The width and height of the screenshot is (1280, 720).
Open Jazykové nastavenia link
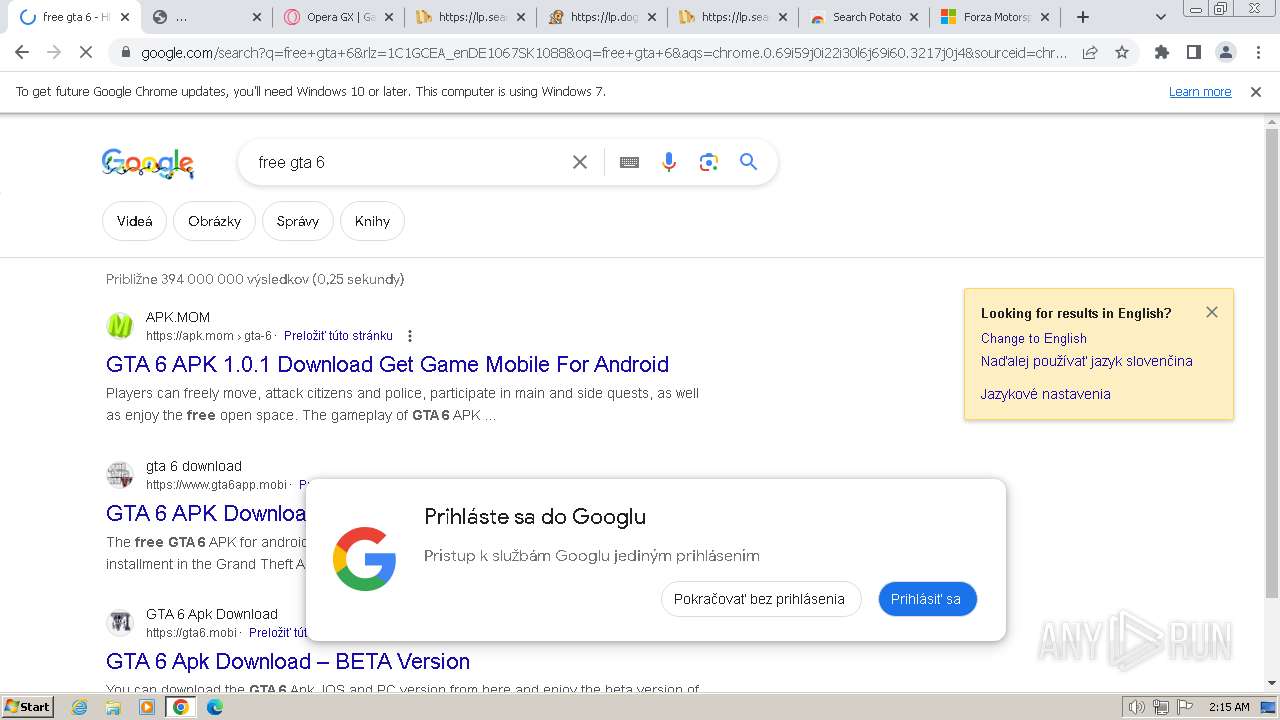pyautogui.click(x=1045, y=394)
